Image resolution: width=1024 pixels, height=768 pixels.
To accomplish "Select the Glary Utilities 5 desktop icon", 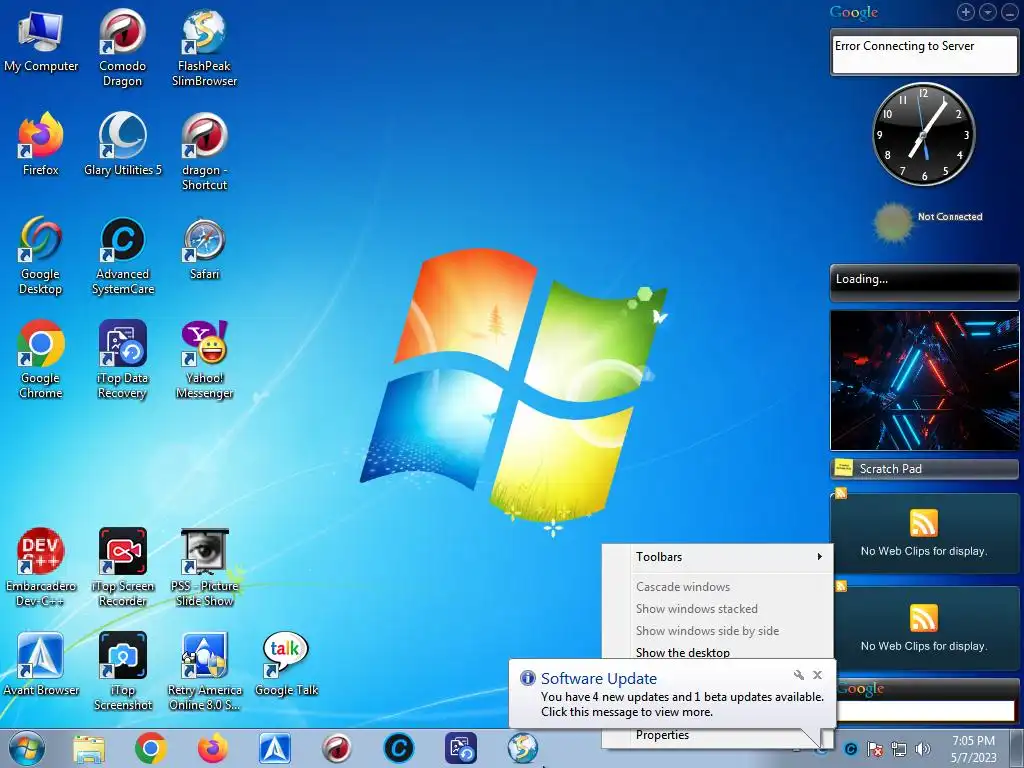I will (122, 144).
